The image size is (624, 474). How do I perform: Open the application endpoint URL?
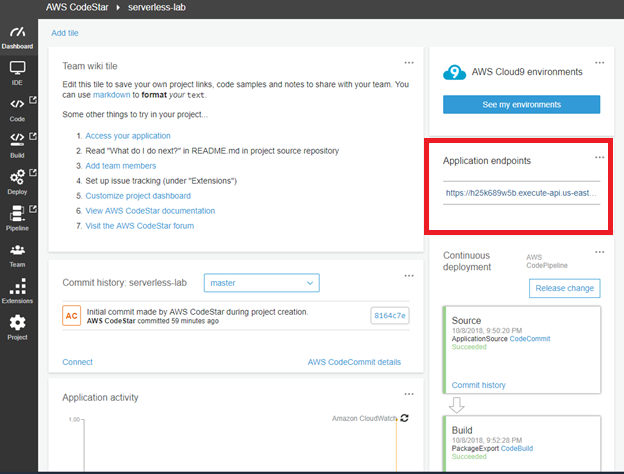tap(521, 193)
